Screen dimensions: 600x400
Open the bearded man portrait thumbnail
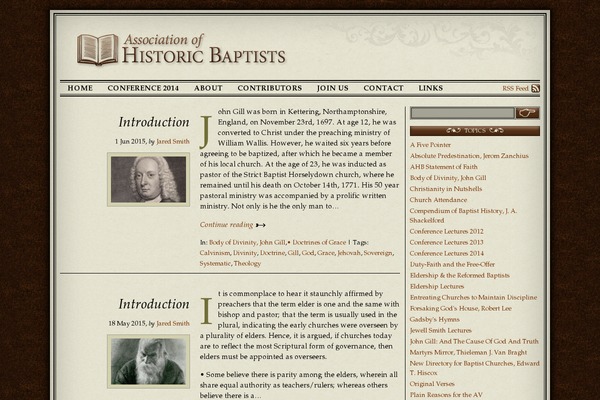click(x=148, y=361)
